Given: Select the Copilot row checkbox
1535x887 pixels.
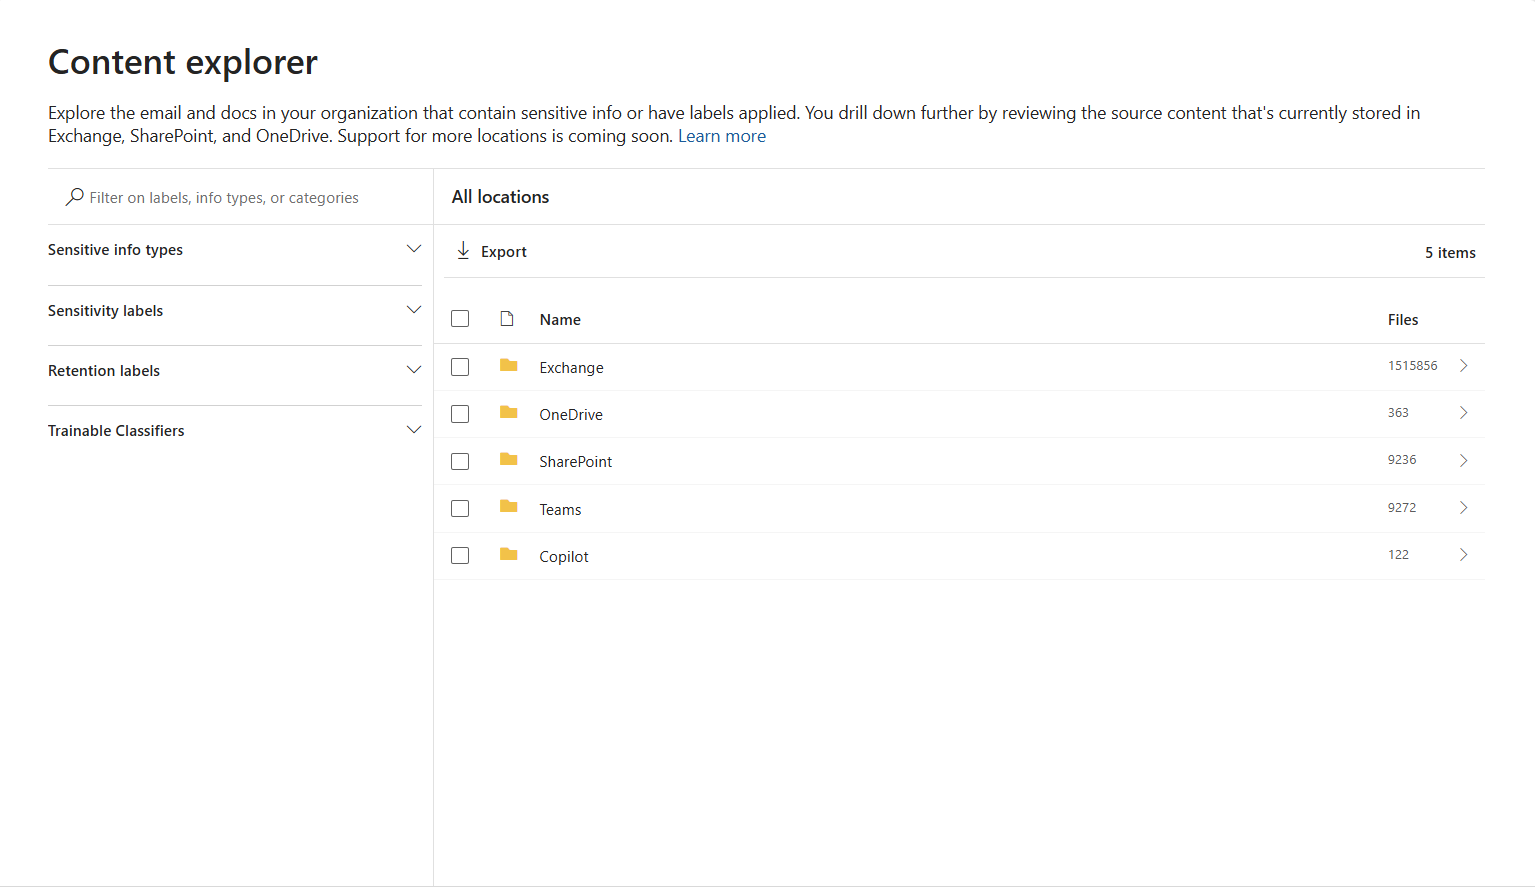Looking at the screenshot, I should (x=460, y=555).
